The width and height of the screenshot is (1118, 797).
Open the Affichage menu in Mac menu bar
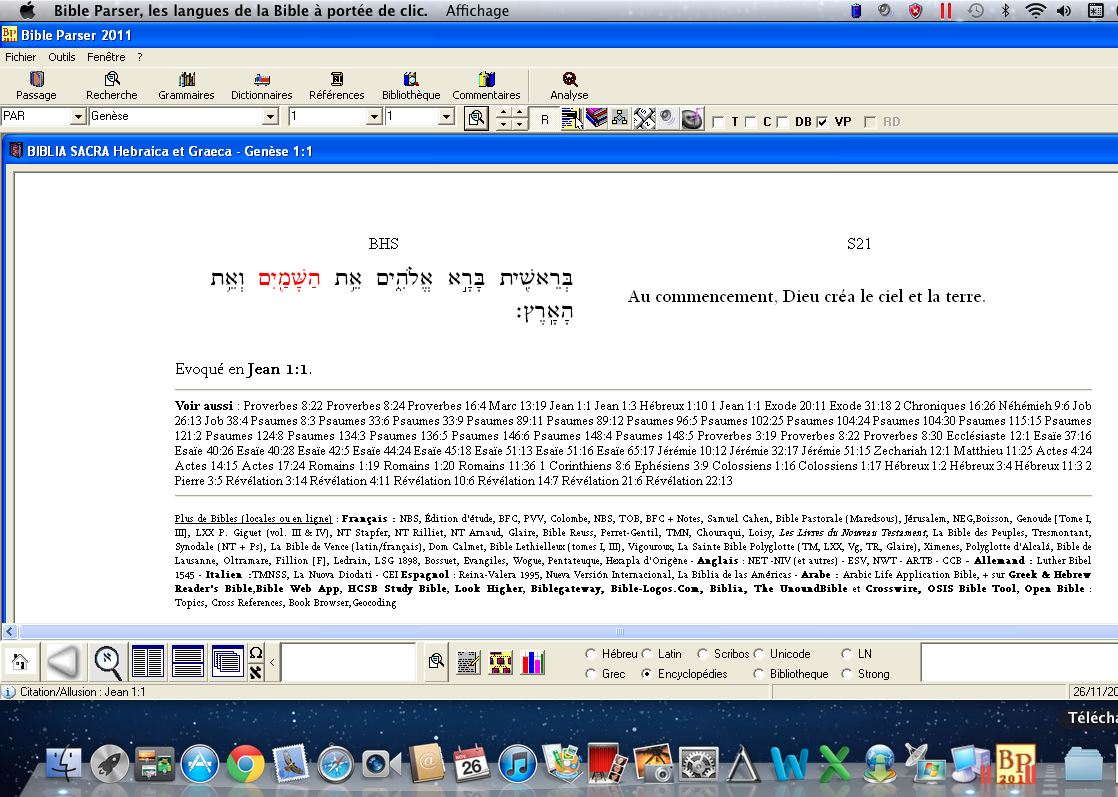[x=477, y=11]
